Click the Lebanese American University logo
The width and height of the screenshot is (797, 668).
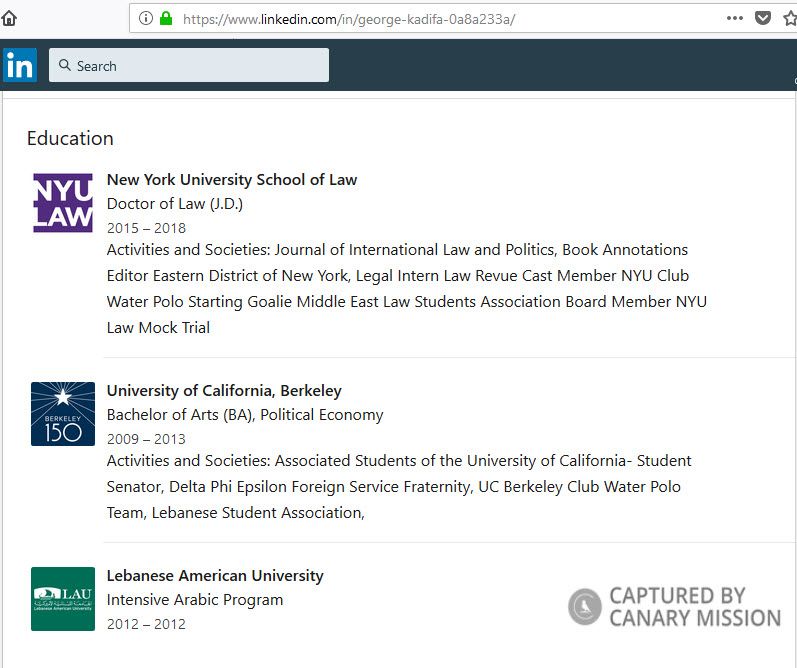click(x=63, y=599)
